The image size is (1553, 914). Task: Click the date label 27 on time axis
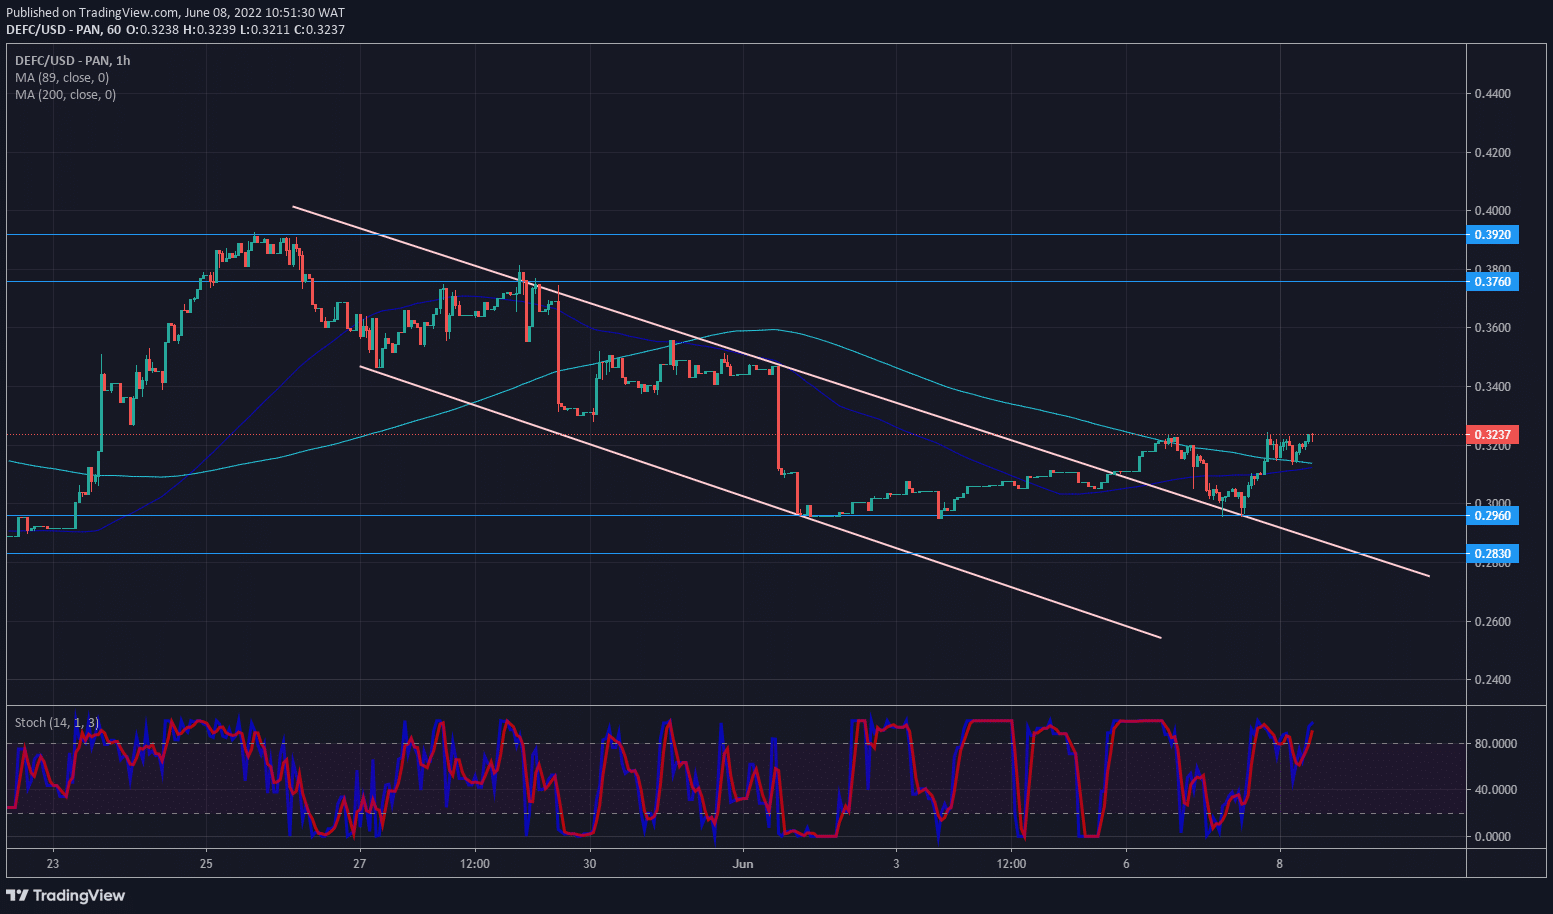(x=360, y=864)
